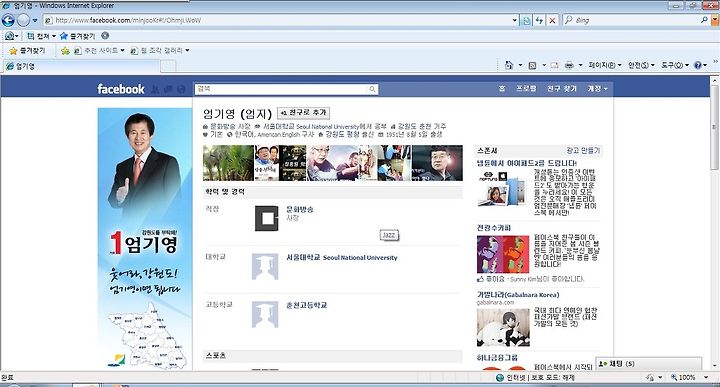Open 서울대학교 Seoul National University link

[342, 258]
